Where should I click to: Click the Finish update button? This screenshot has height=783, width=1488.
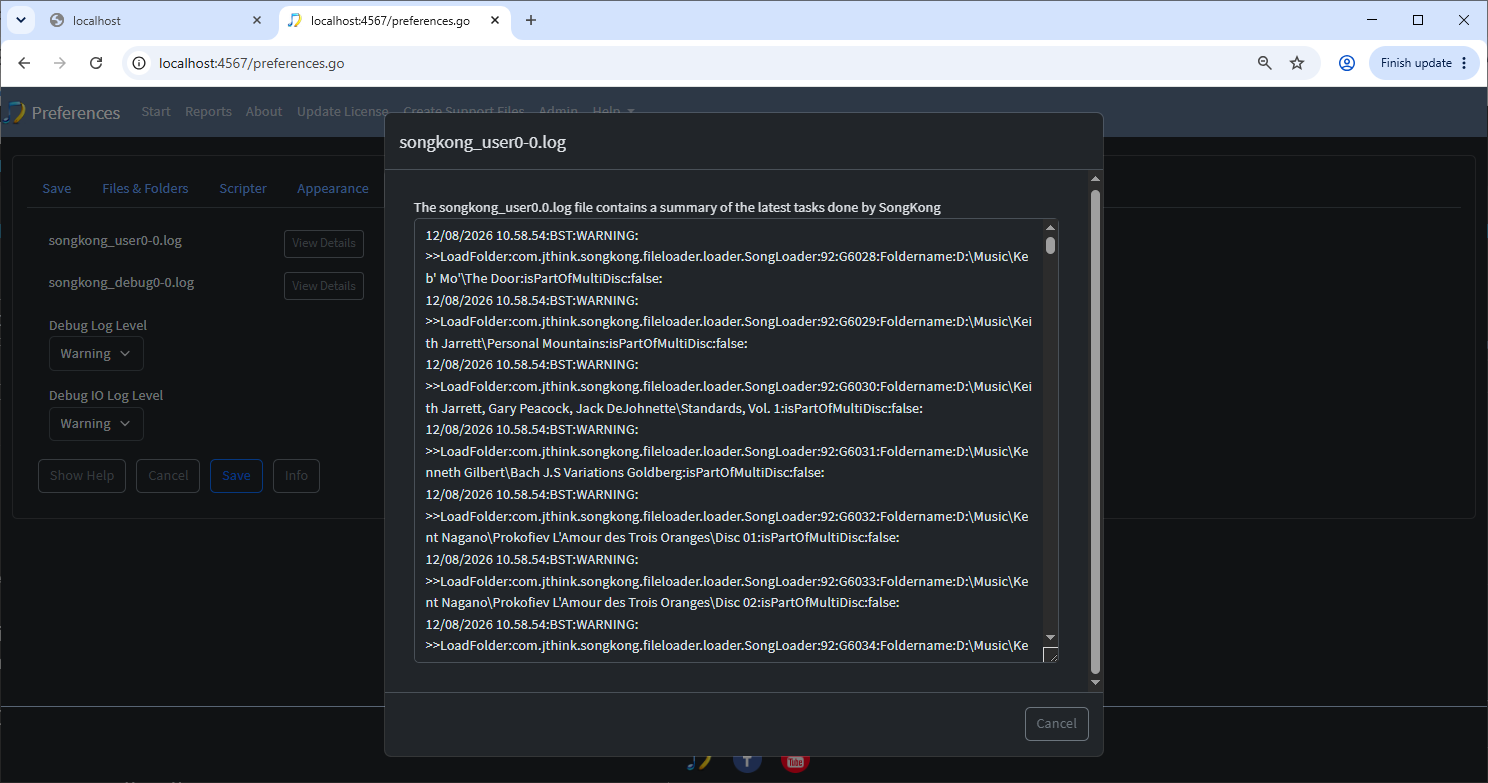pos(1424,63)
